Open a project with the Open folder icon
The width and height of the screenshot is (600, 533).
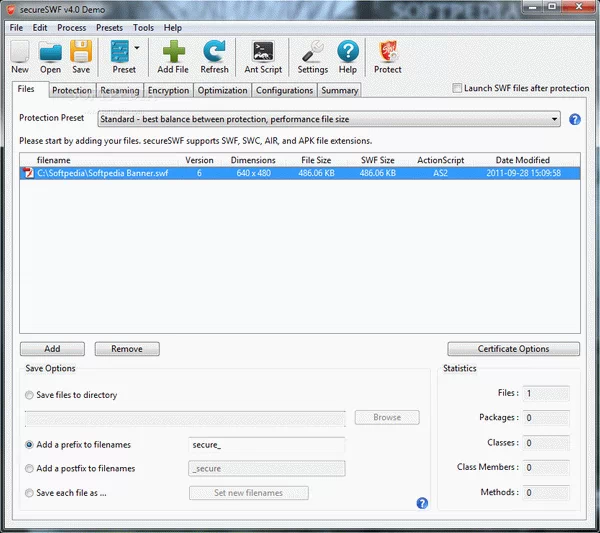click(50, 52)
